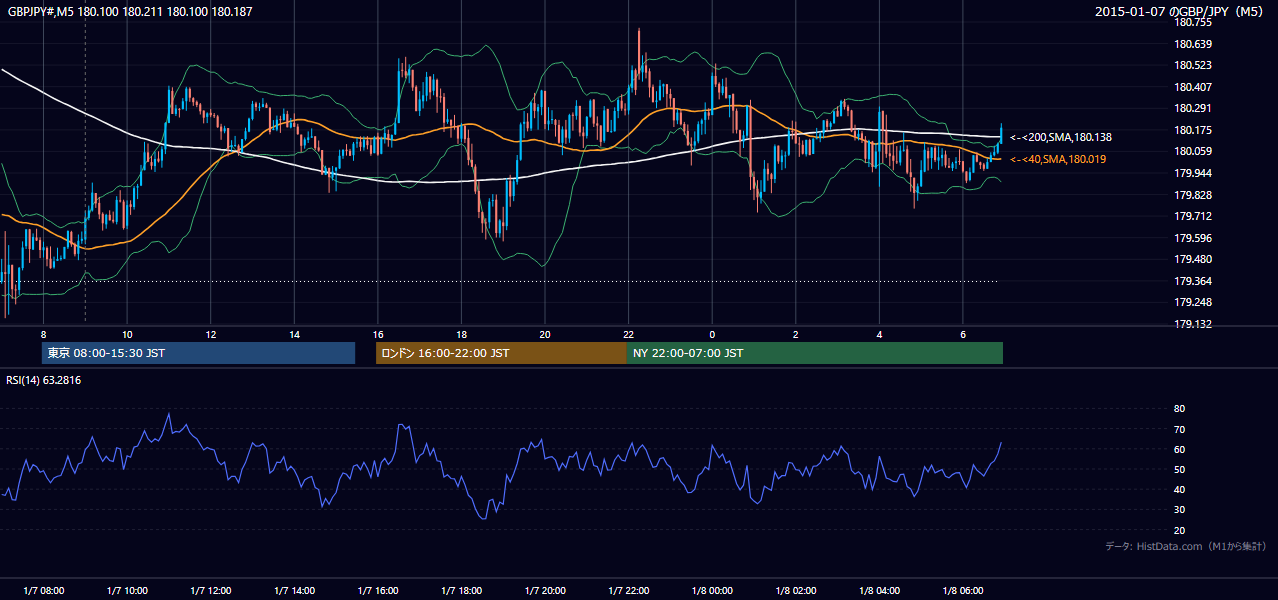Pick the 1/7 22:00 bottom time label
1278x600 pixels.
point(628,590)
